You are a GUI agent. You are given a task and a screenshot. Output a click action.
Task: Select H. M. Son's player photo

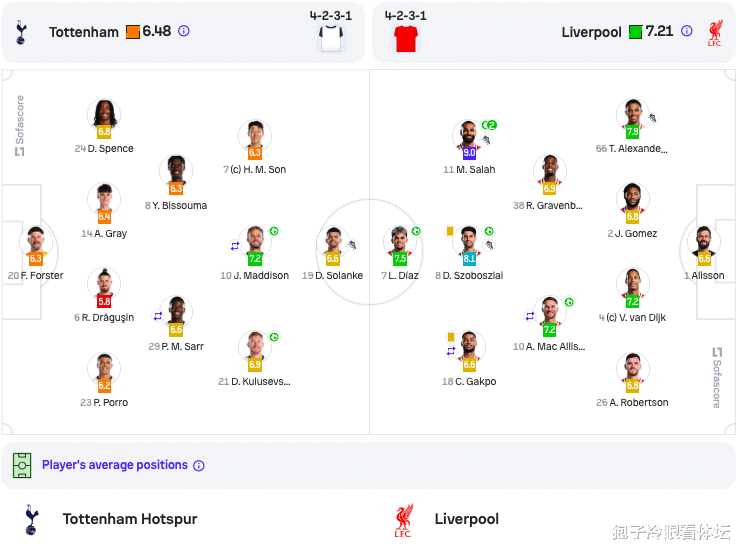[x=255, y=135]
